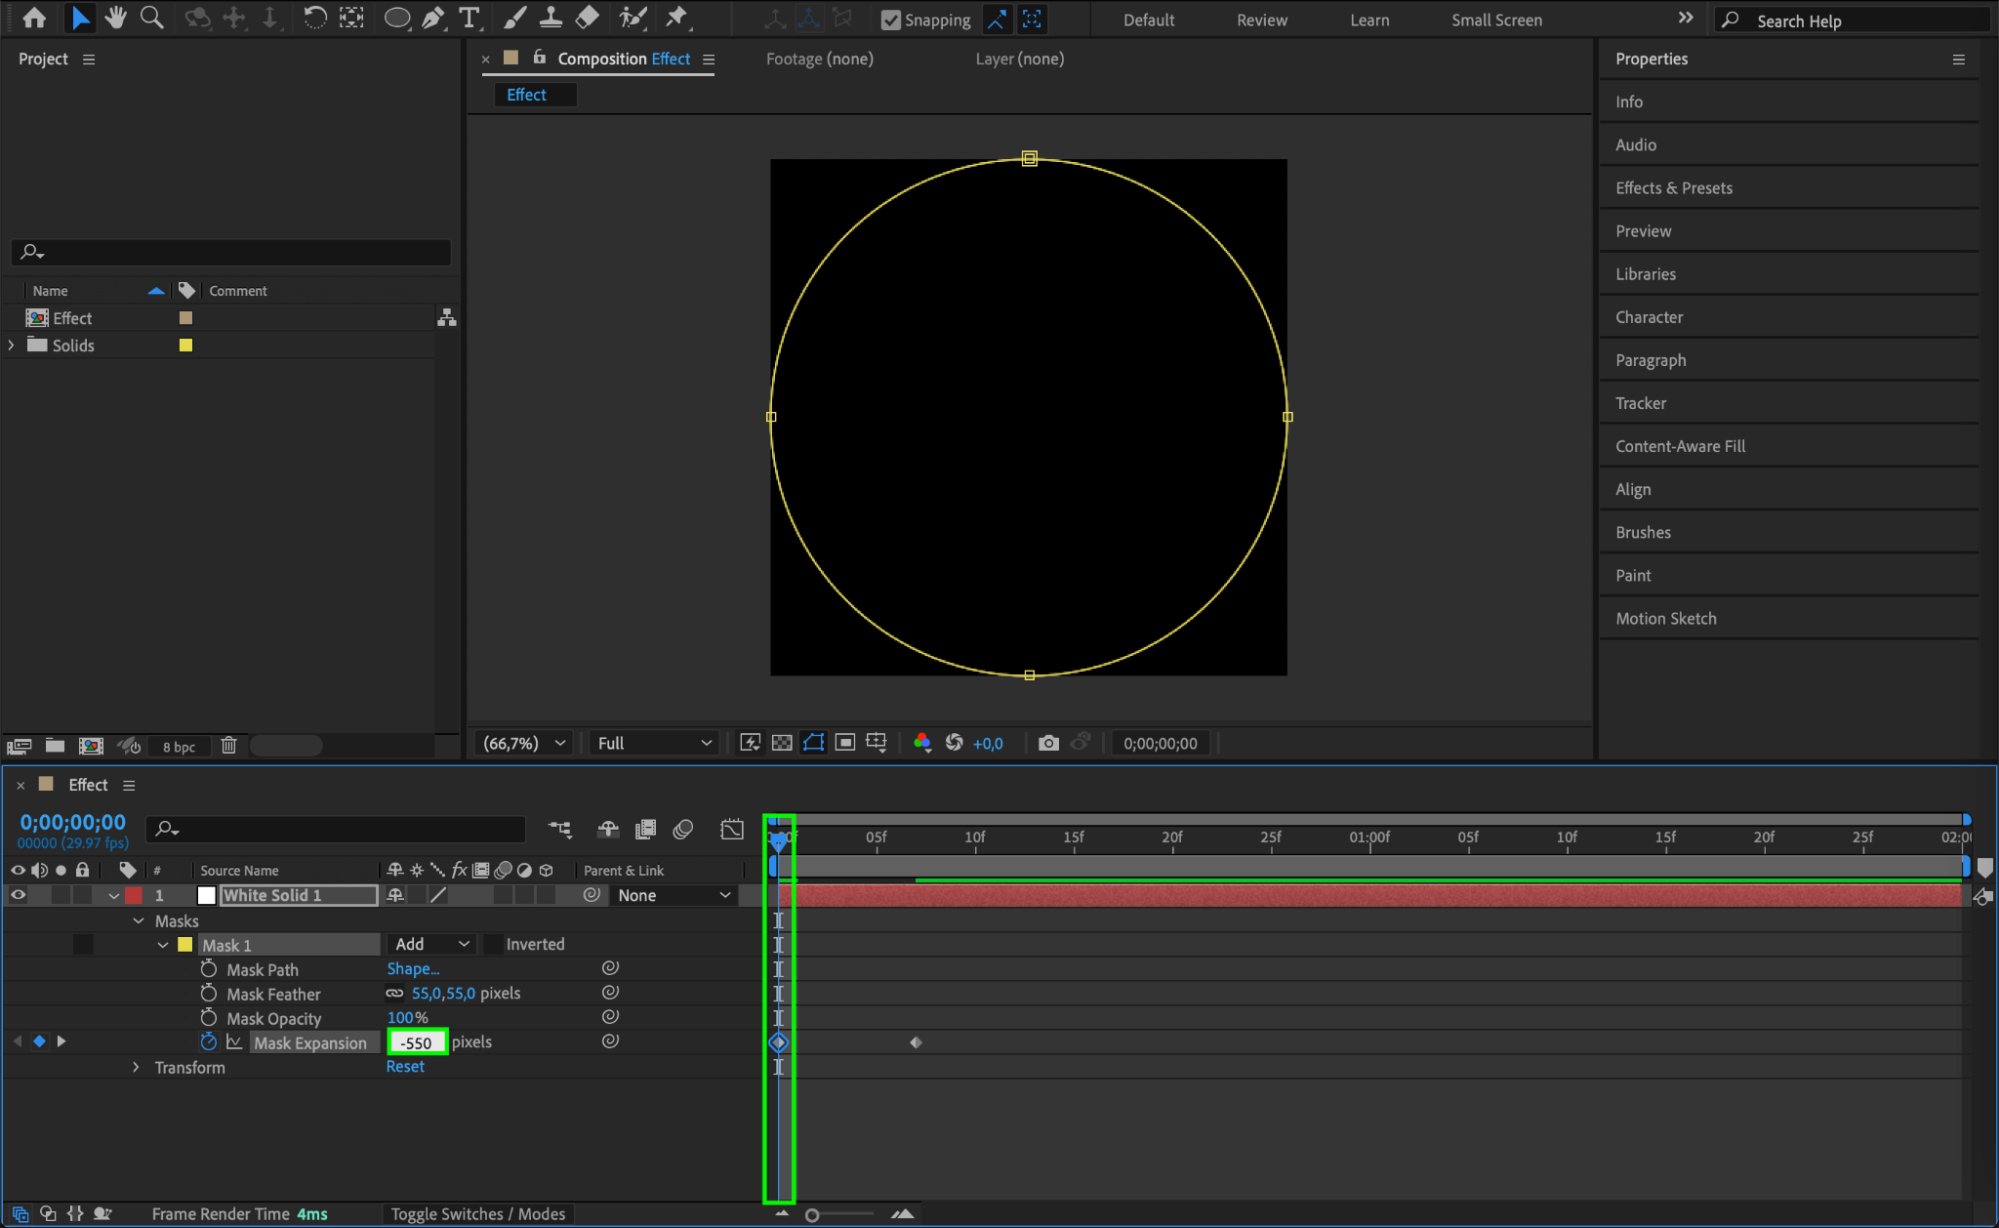Open the Effects & Presets panel
The height and width of the screenshot is (1228, 1999).
[x=1673, y=188]
